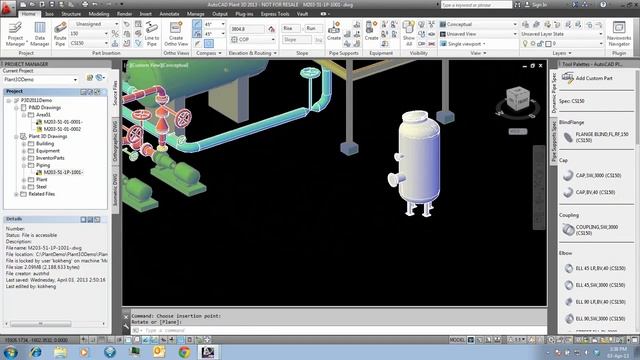Select the CAP BV 40 part
The width and height of the screenshot is (640, 360).
pos(589,192)
